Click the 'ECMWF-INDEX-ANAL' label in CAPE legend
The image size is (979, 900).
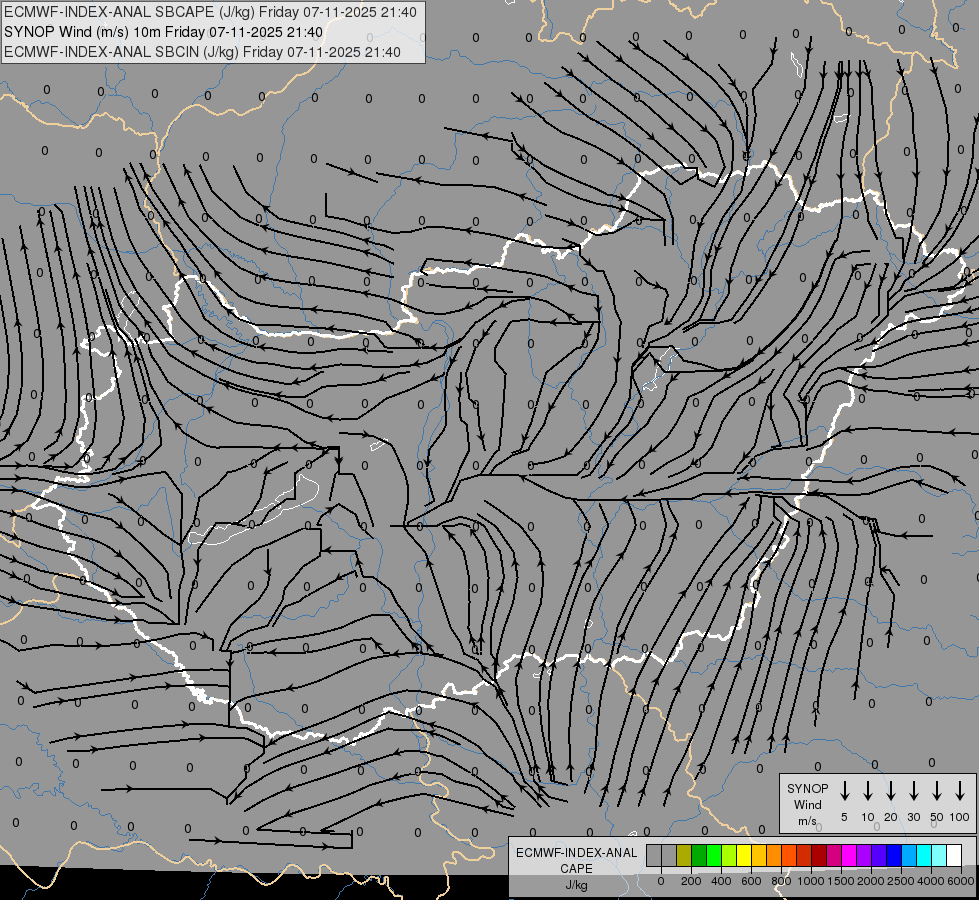point(577,853)
